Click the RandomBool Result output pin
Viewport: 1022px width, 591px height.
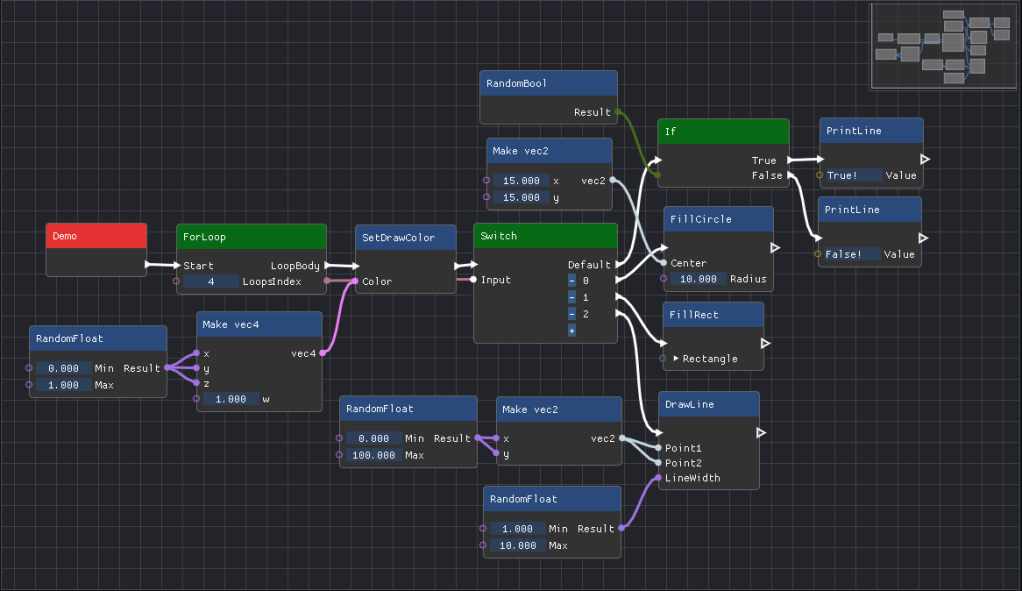point(618,112)
